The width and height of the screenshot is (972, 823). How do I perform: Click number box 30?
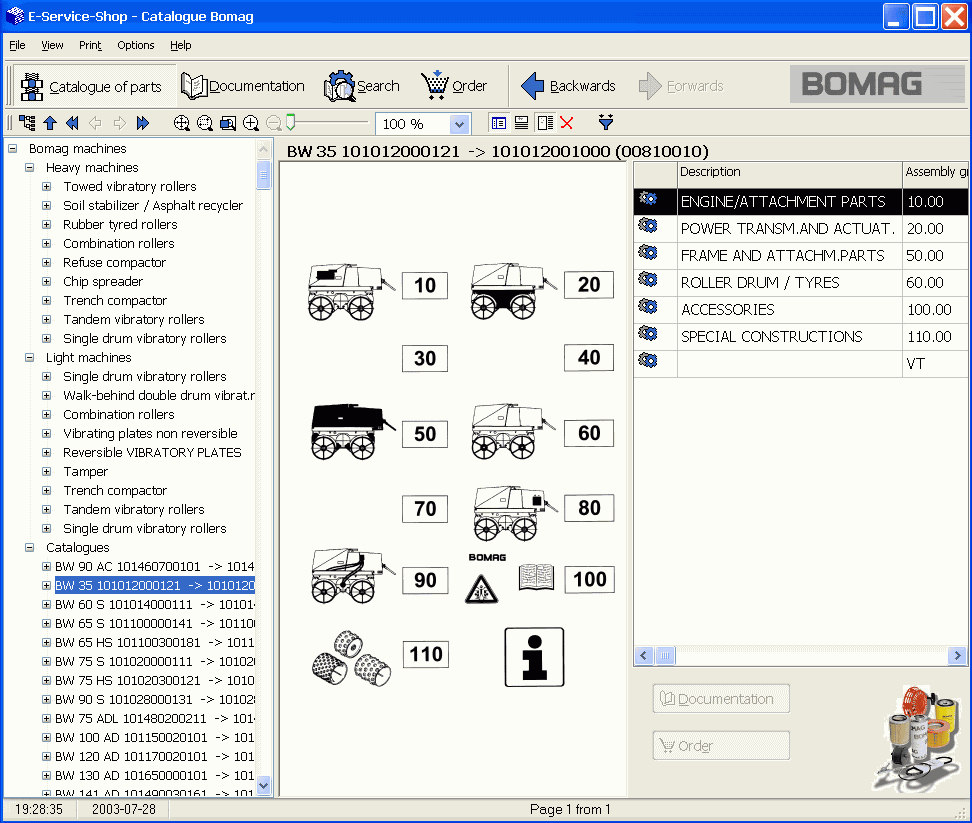425,358
